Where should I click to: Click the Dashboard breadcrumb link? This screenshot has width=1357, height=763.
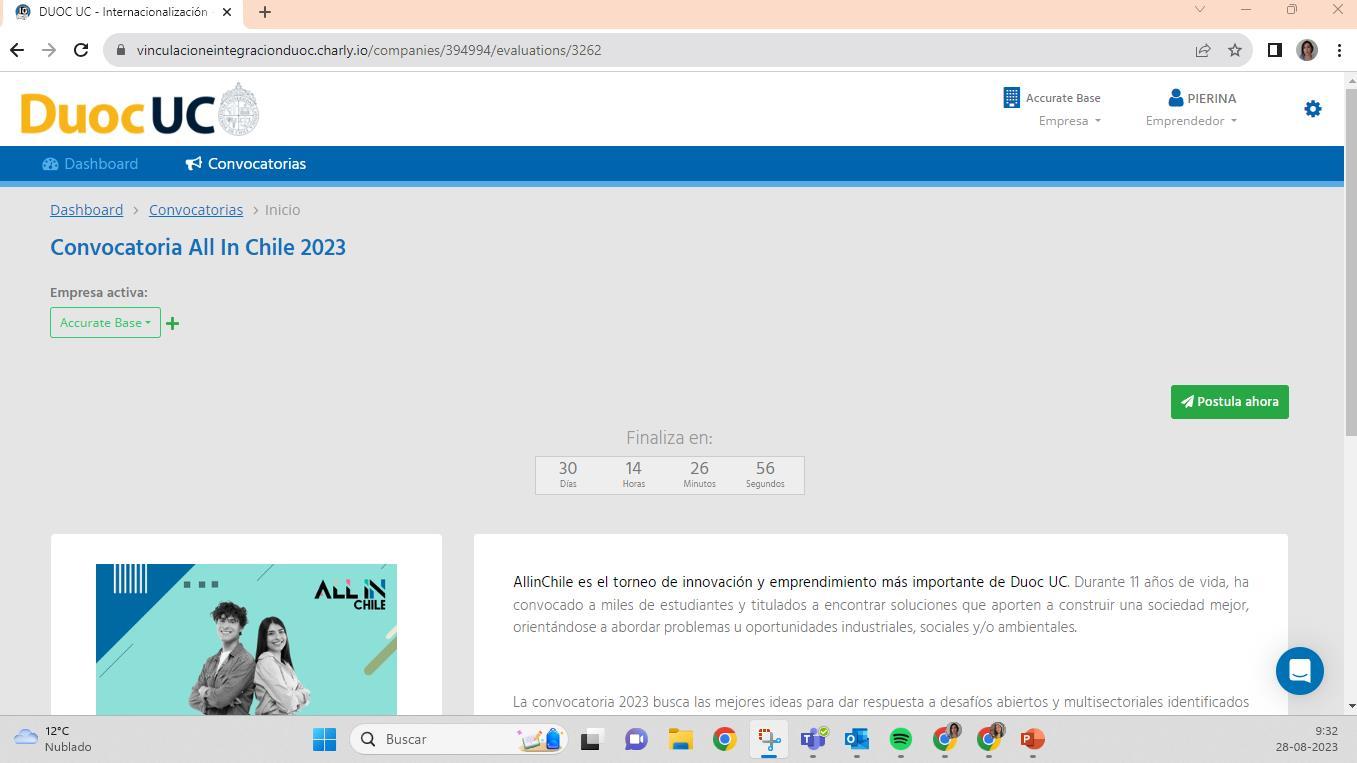[x=87, y=210]
